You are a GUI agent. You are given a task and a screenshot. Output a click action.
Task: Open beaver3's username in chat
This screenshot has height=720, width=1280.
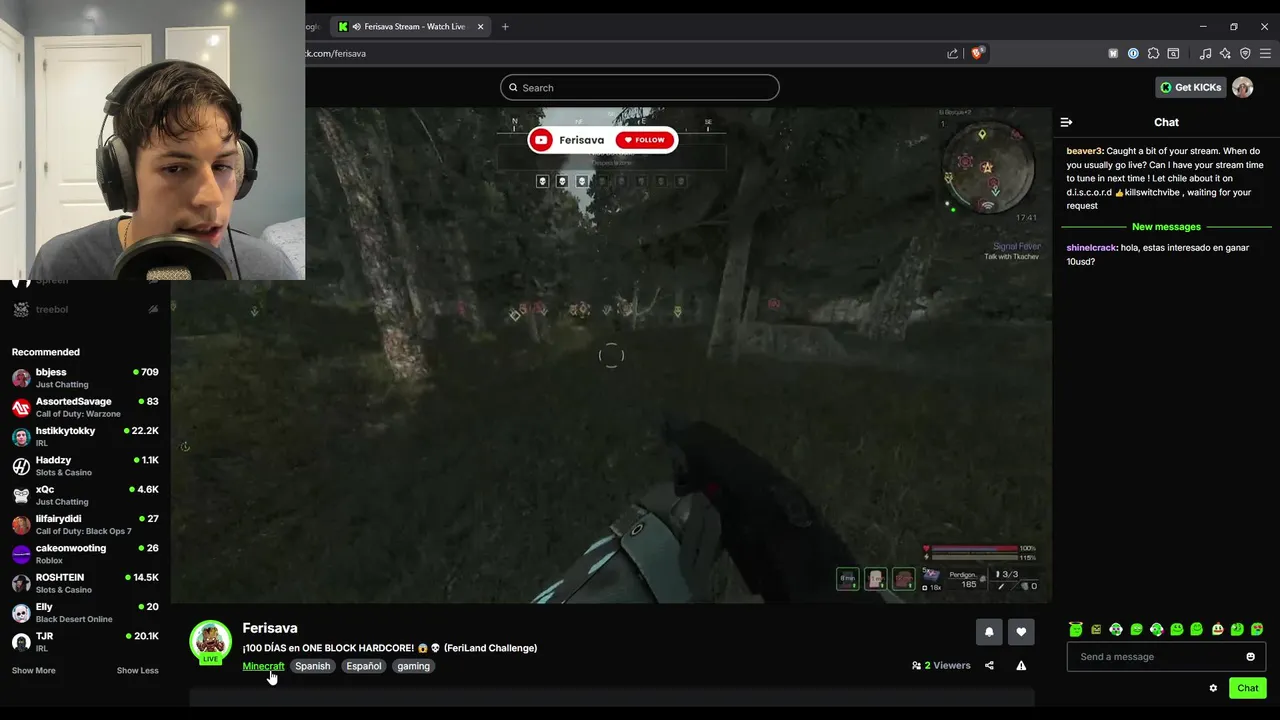[x=1084, y=151]
